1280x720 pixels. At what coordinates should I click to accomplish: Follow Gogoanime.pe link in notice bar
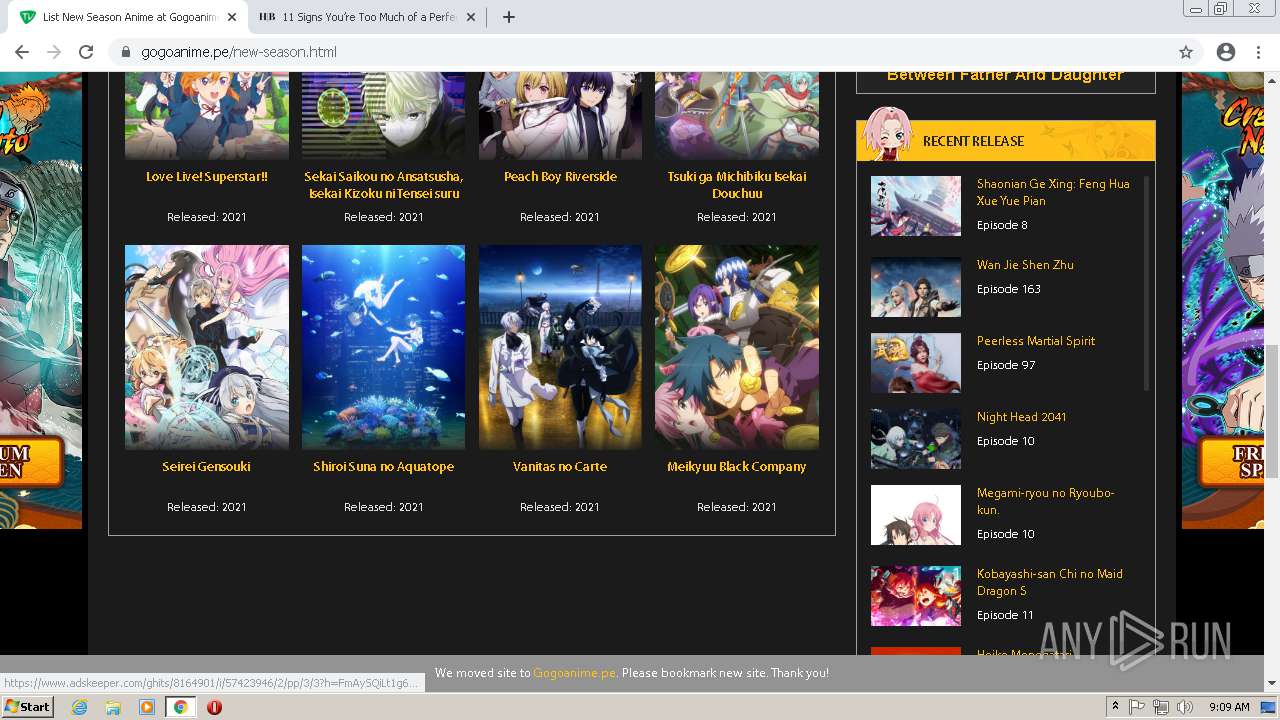pyautogui.click(x=574, y=673)
